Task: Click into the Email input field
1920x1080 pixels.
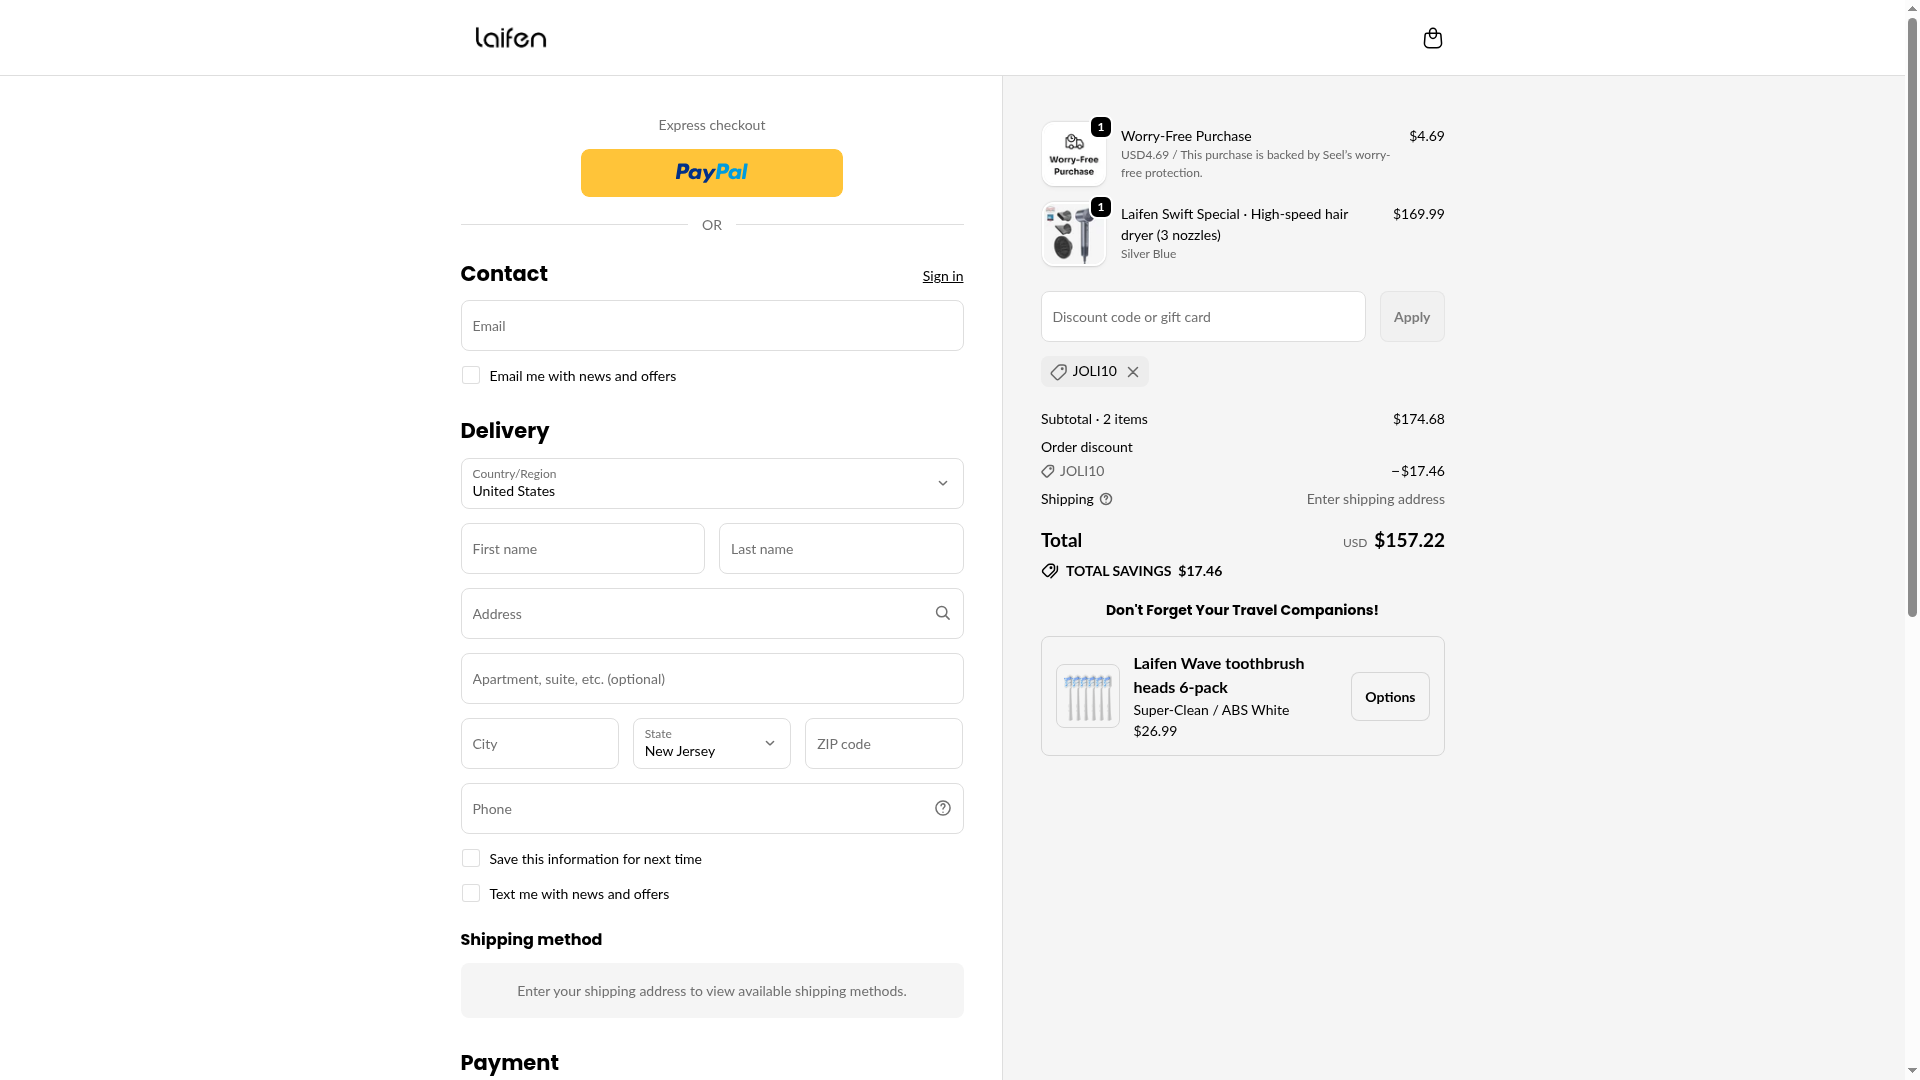Action: click(x=711, y=326)
